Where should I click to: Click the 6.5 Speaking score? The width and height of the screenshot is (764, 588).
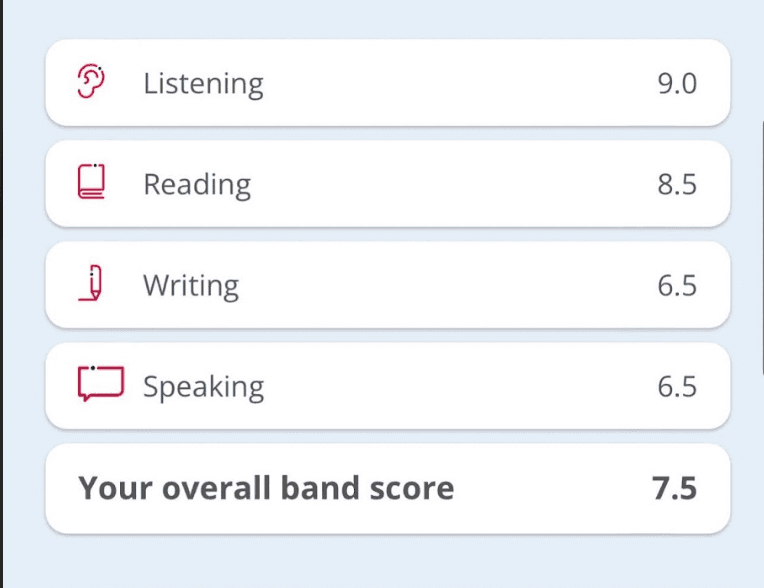pyautogui.click(x=677, y=386)
